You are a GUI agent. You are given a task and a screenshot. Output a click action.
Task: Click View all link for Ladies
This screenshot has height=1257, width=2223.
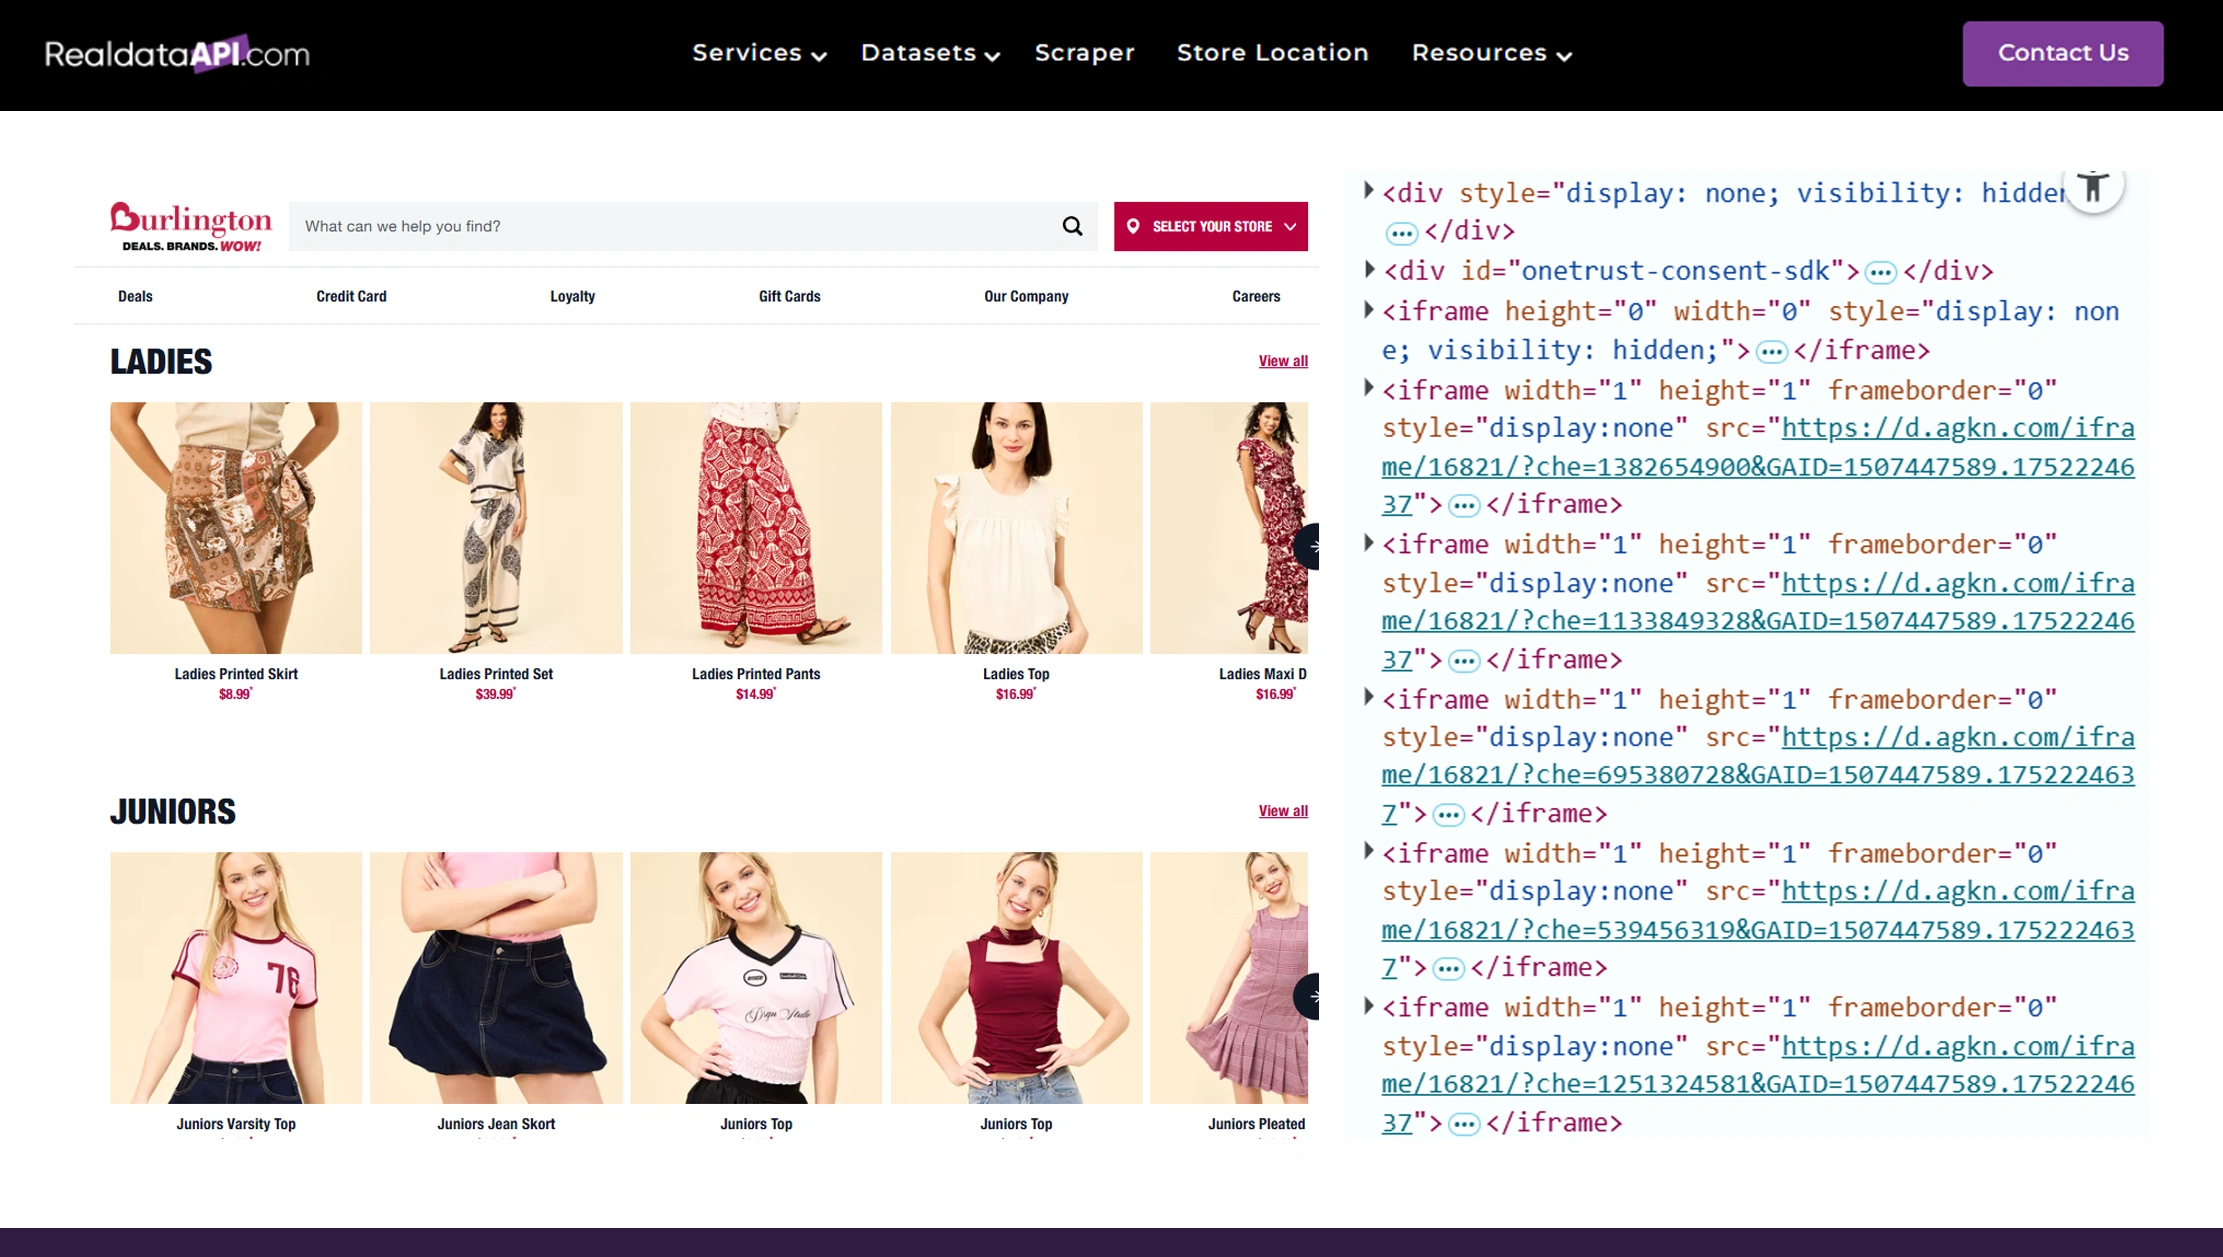click(x=1282, y=361)
